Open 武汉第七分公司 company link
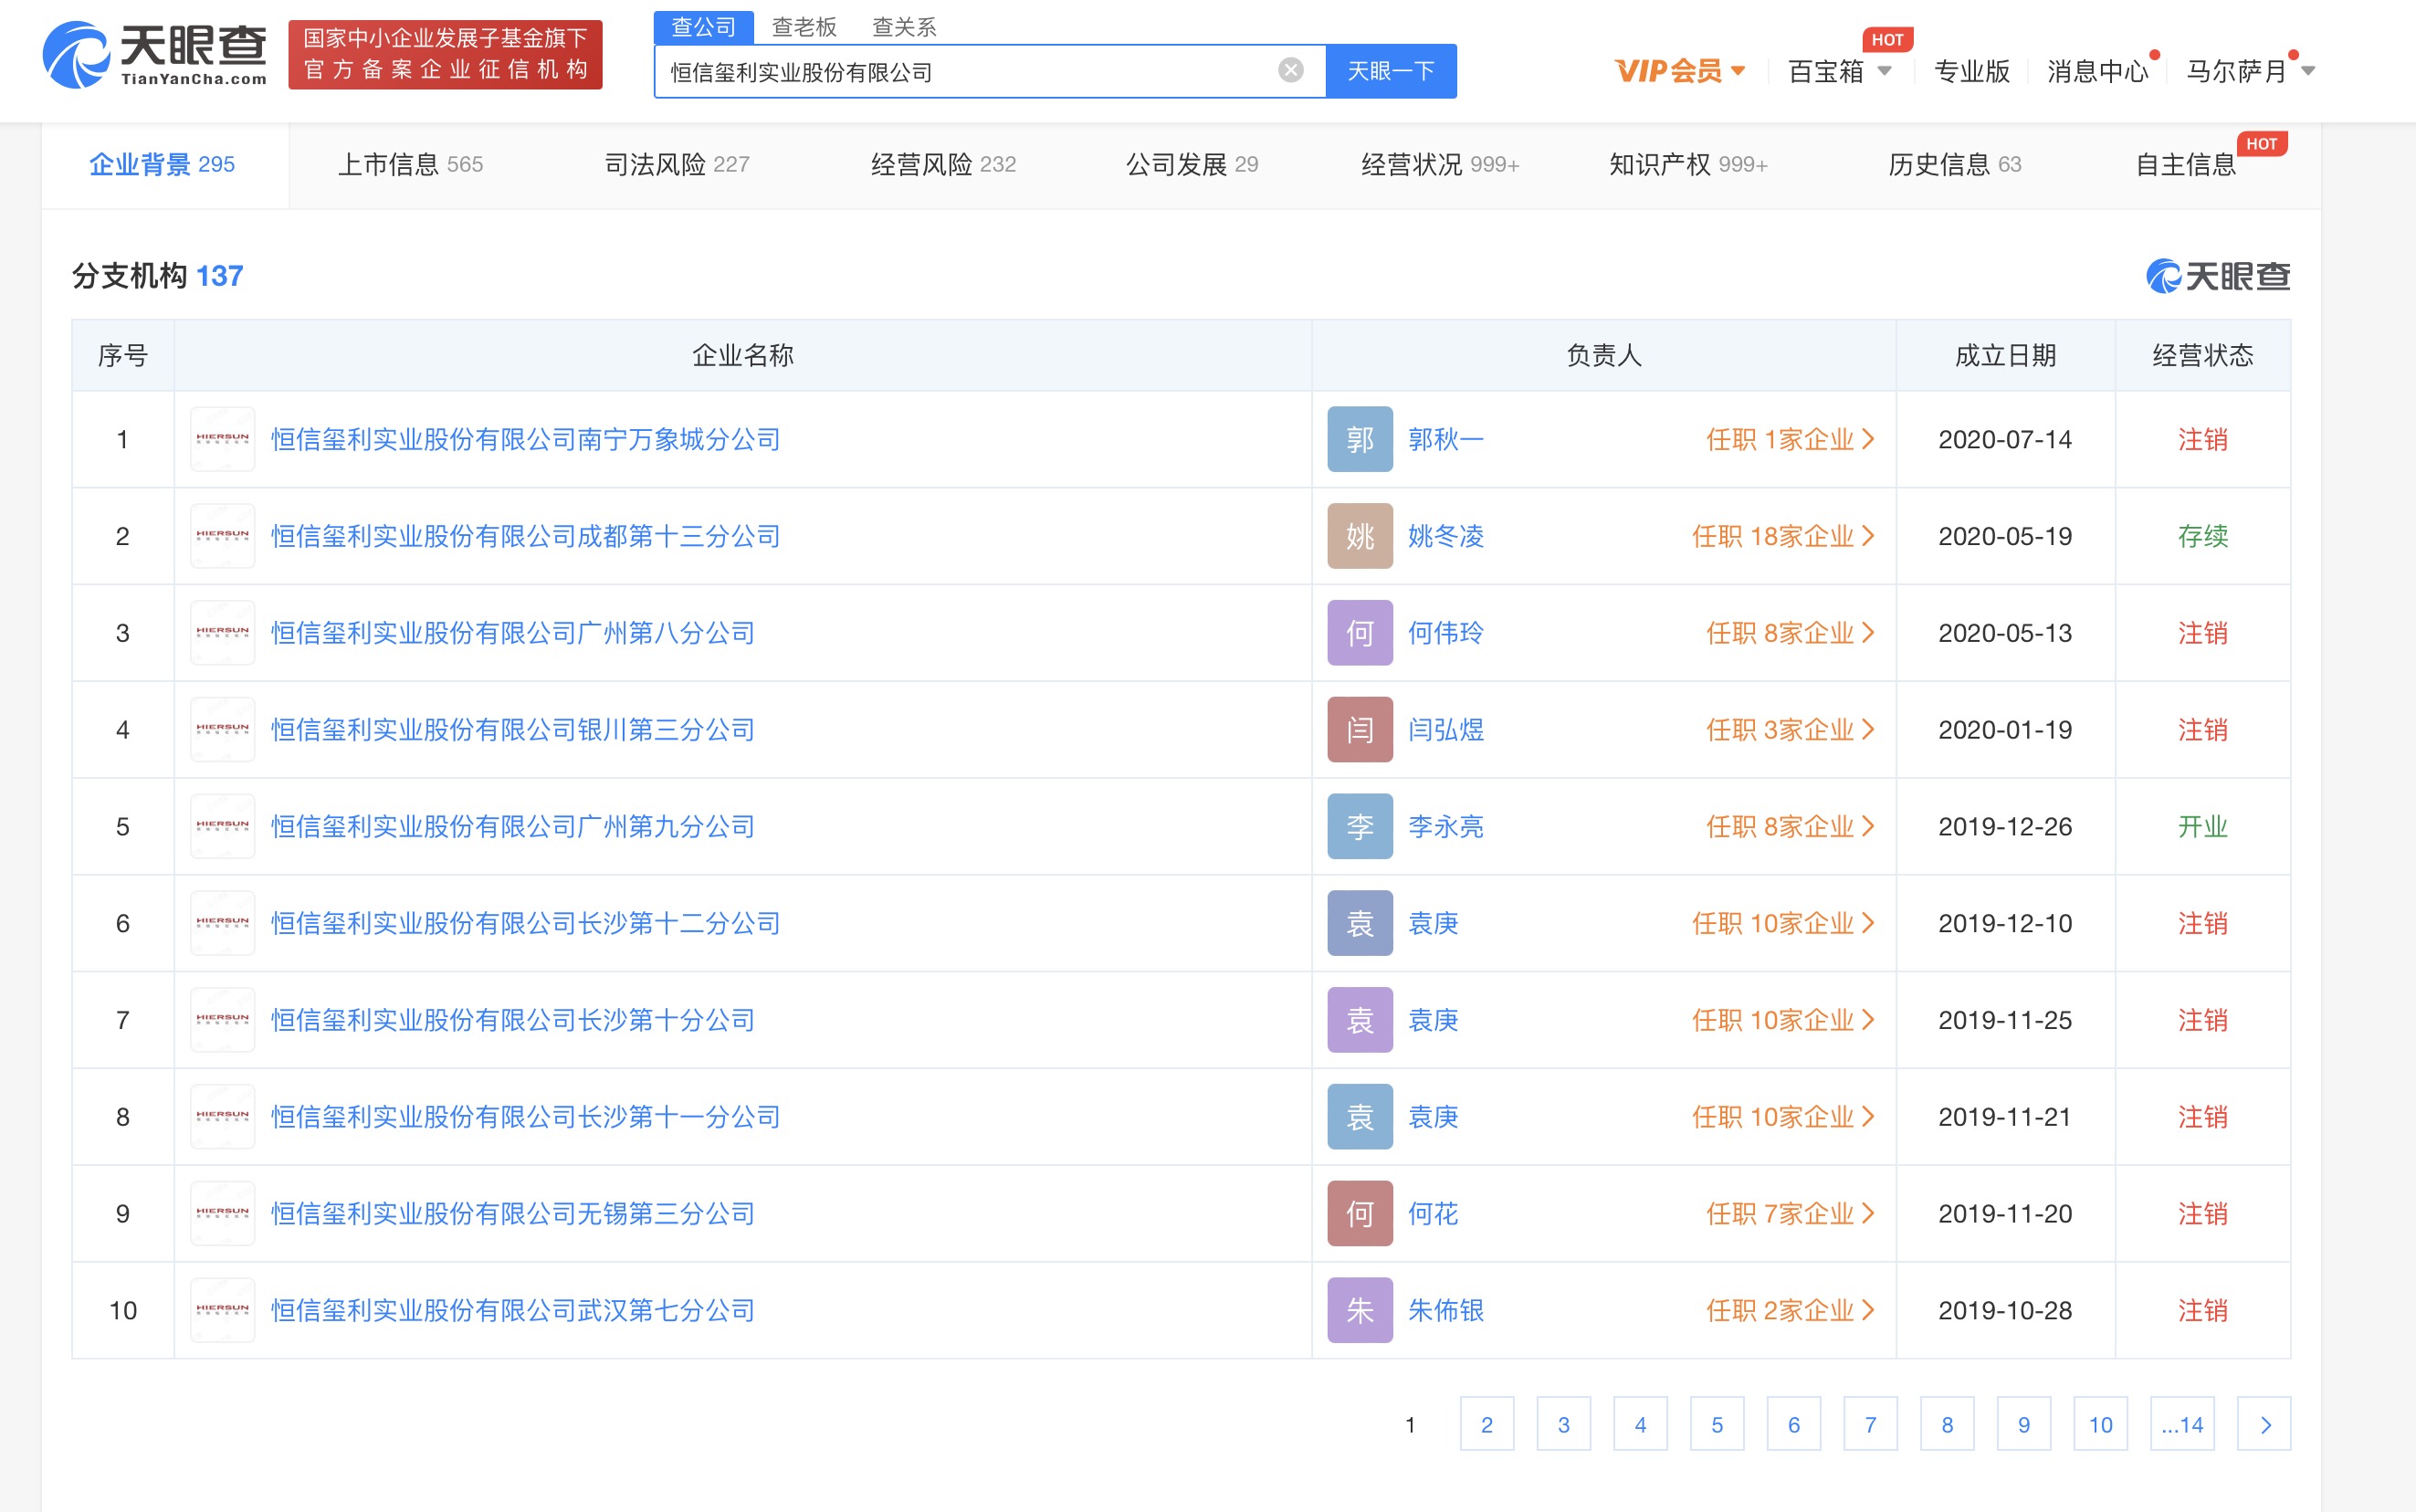 coord(513,1310)
